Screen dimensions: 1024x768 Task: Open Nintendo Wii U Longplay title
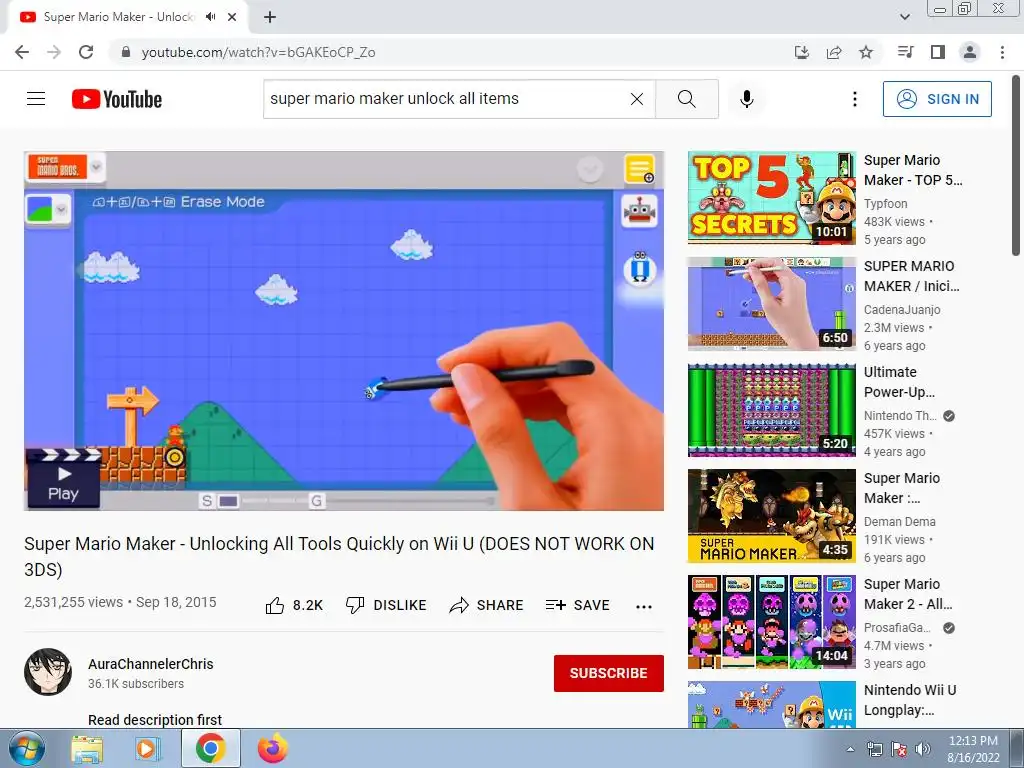(910, 700)
